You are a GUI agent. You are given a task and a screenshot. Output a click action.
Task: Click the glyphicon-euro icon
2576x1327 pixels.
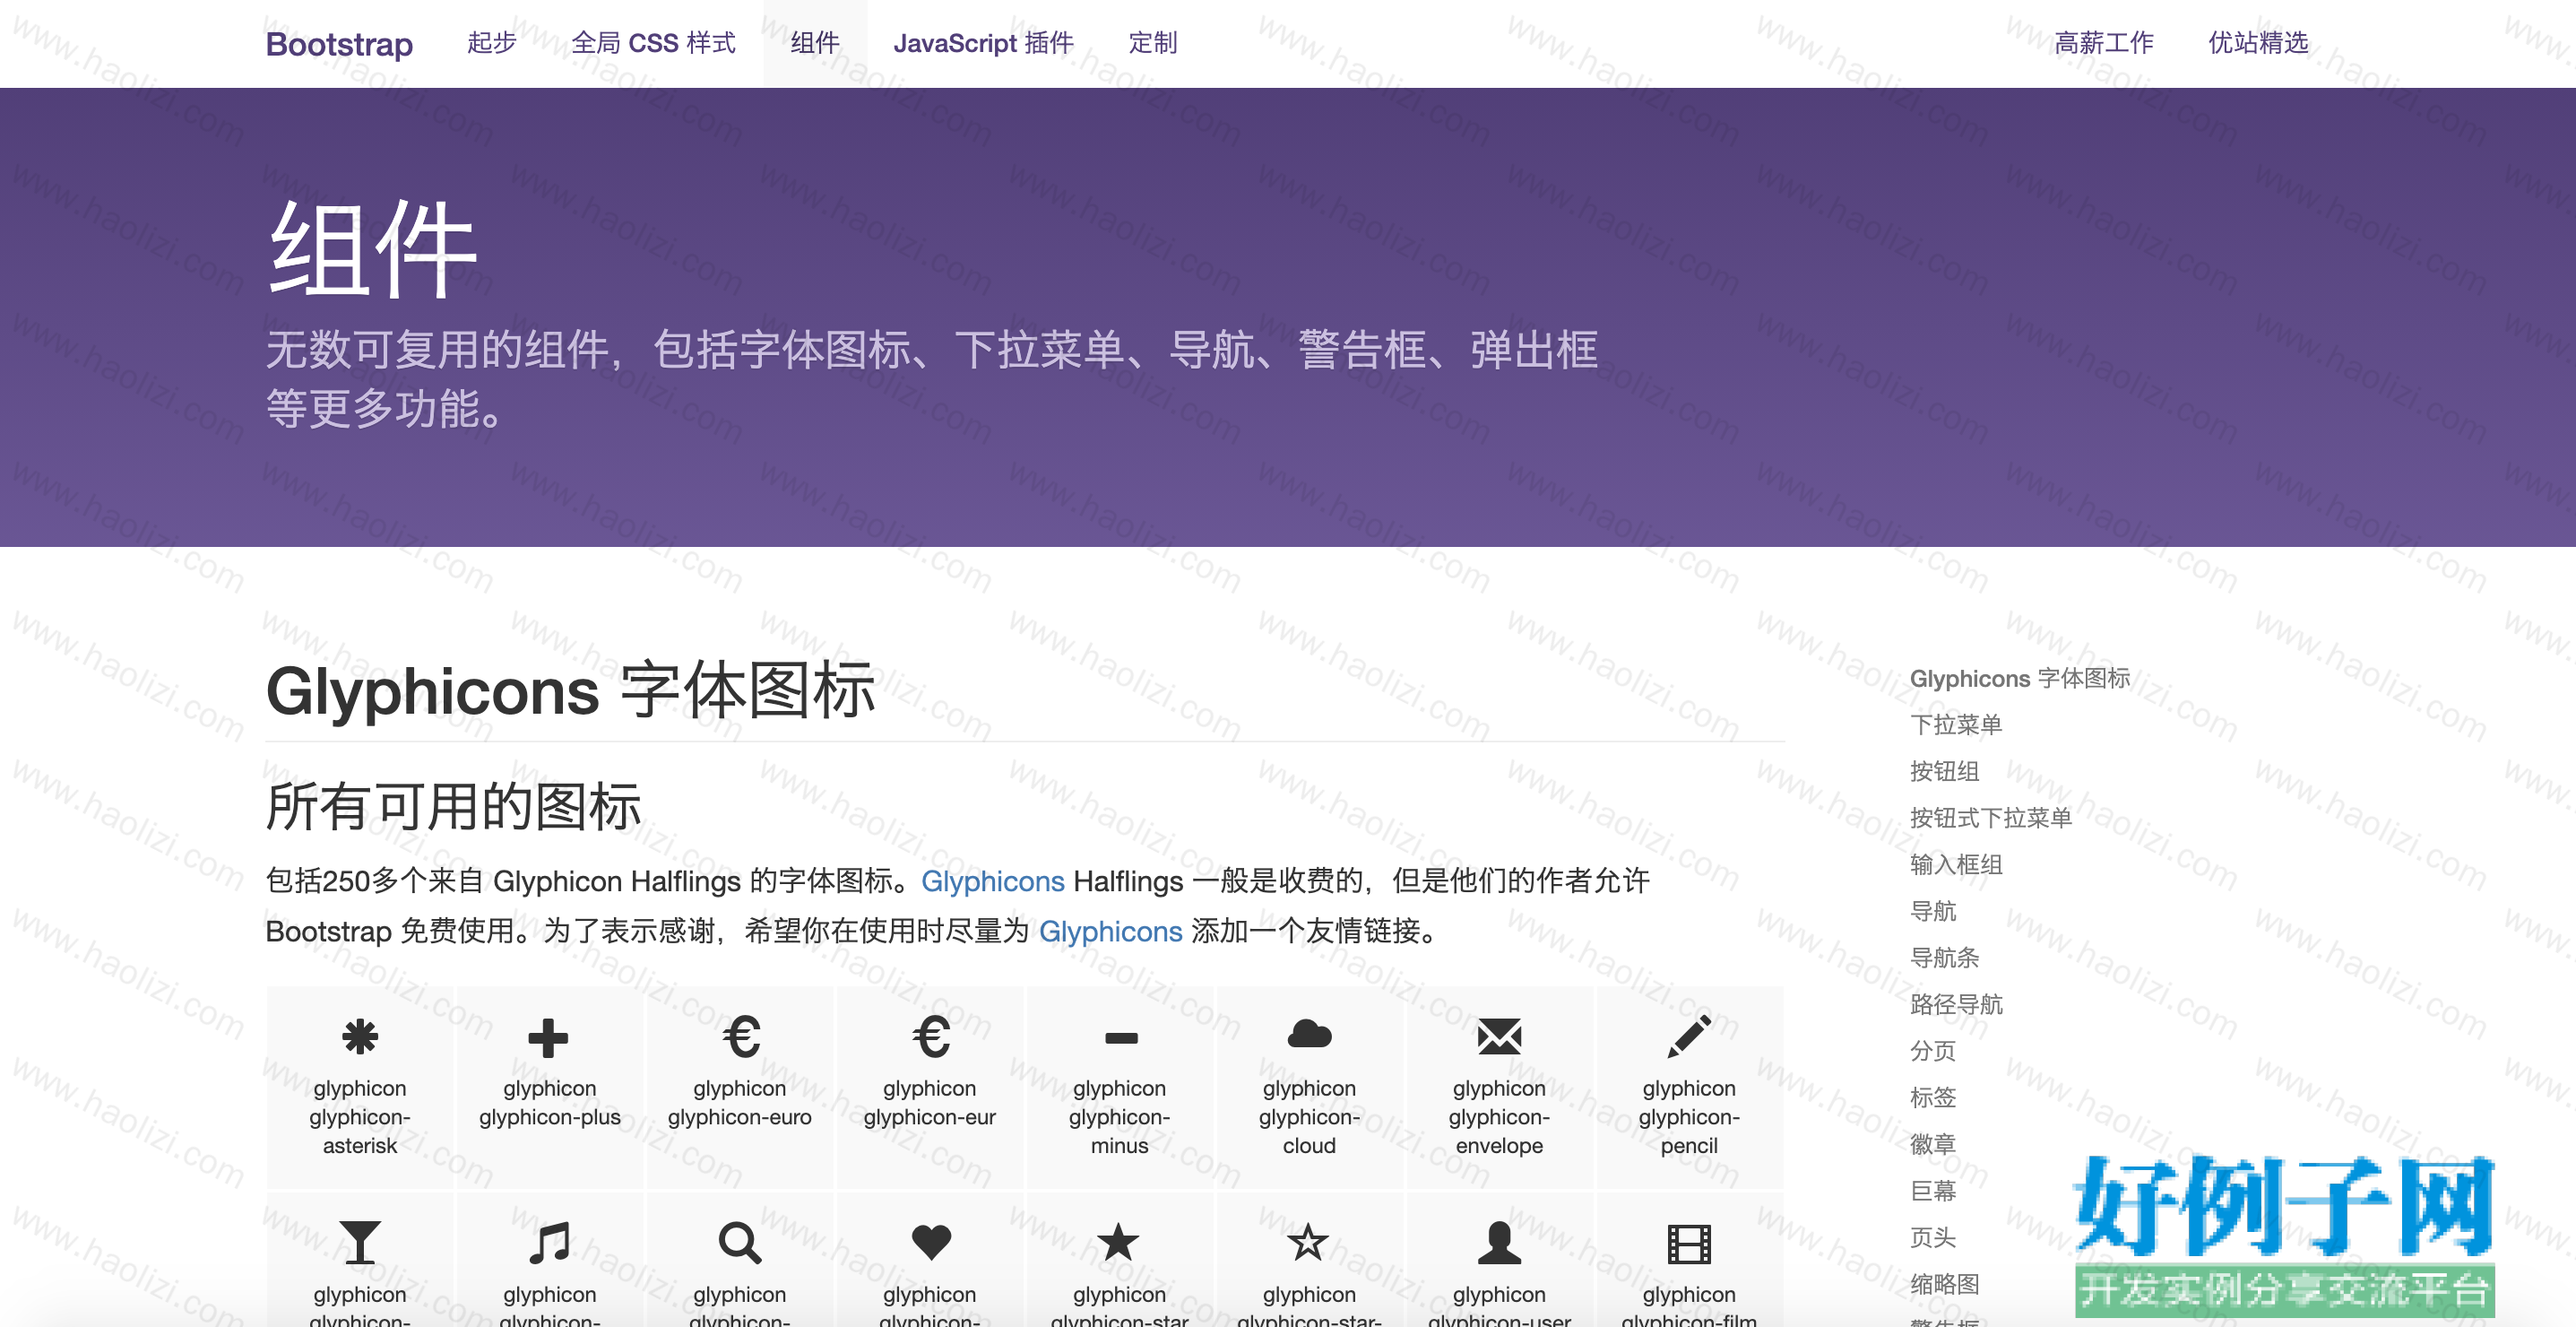coord(740,1036)
